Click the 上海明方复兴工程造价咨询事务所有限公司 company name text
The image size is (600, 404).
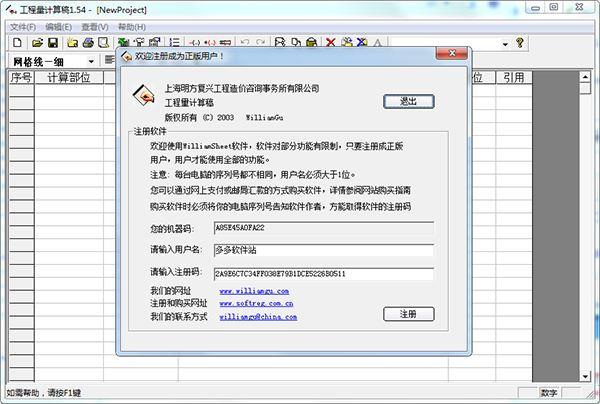242,88
